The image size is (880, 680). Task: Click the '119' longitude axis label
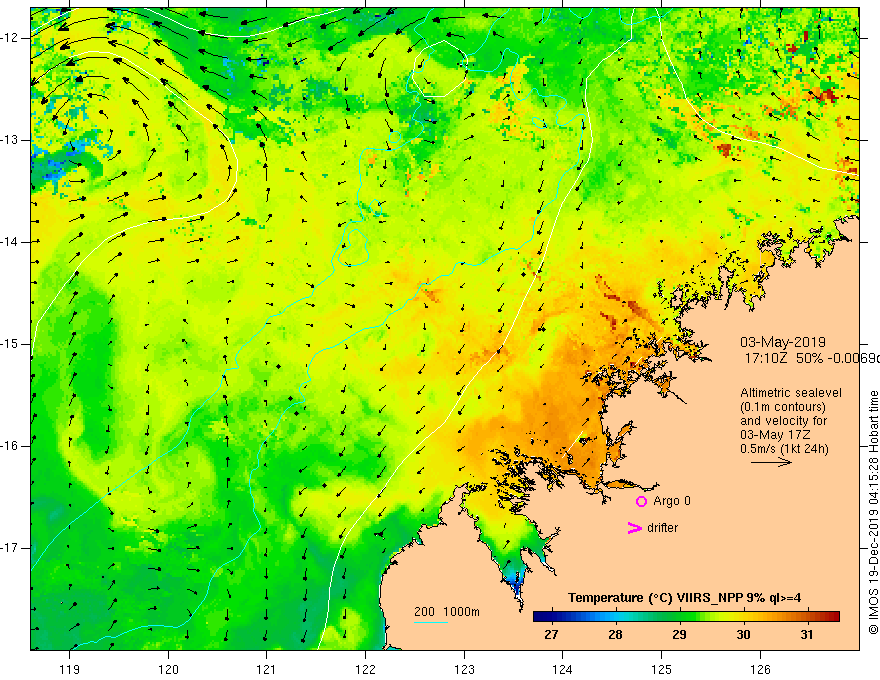[70, 669]
